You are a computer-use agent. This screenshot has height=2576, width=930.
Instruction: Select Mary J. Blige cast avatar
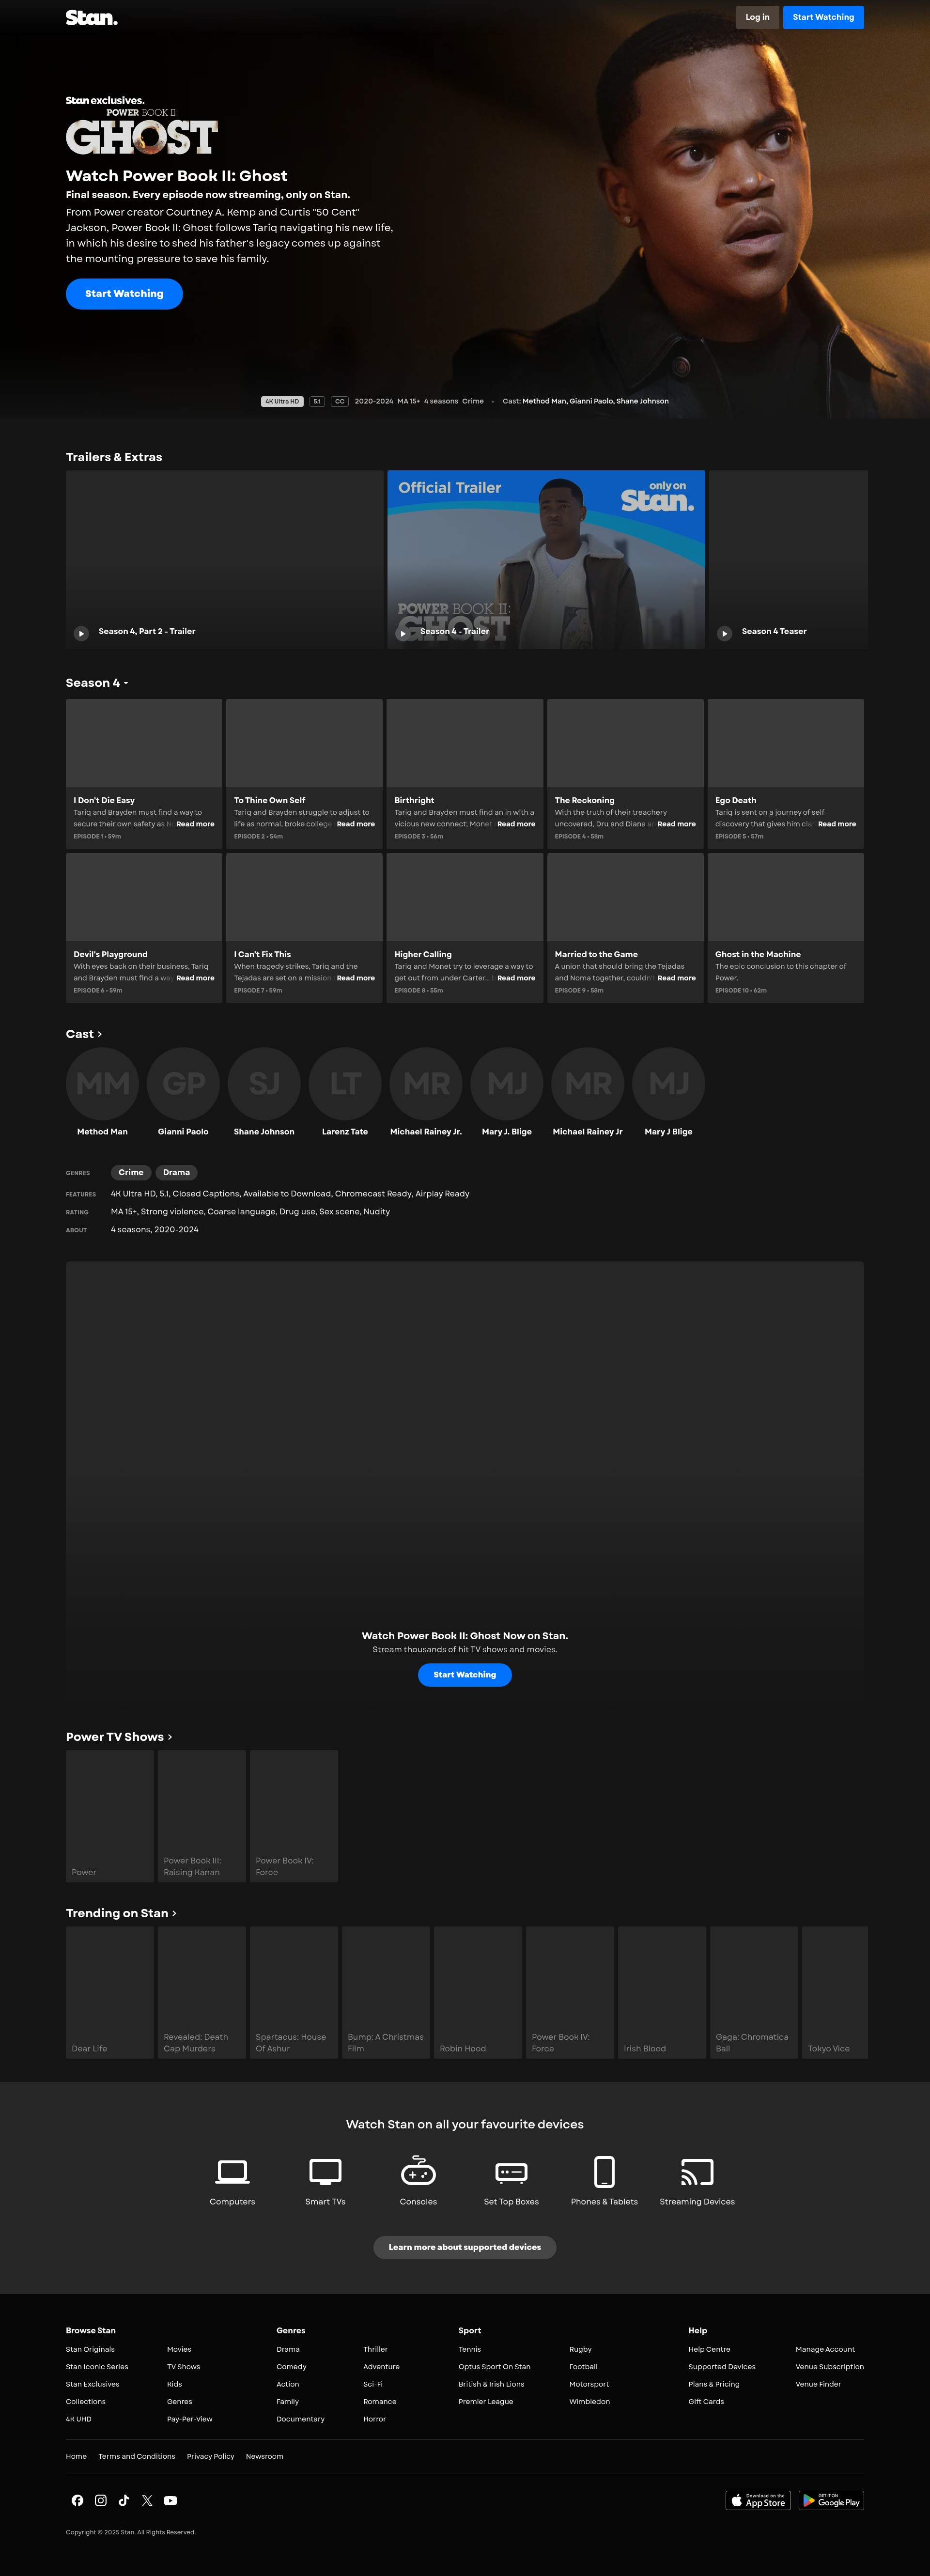(507, 1083)
